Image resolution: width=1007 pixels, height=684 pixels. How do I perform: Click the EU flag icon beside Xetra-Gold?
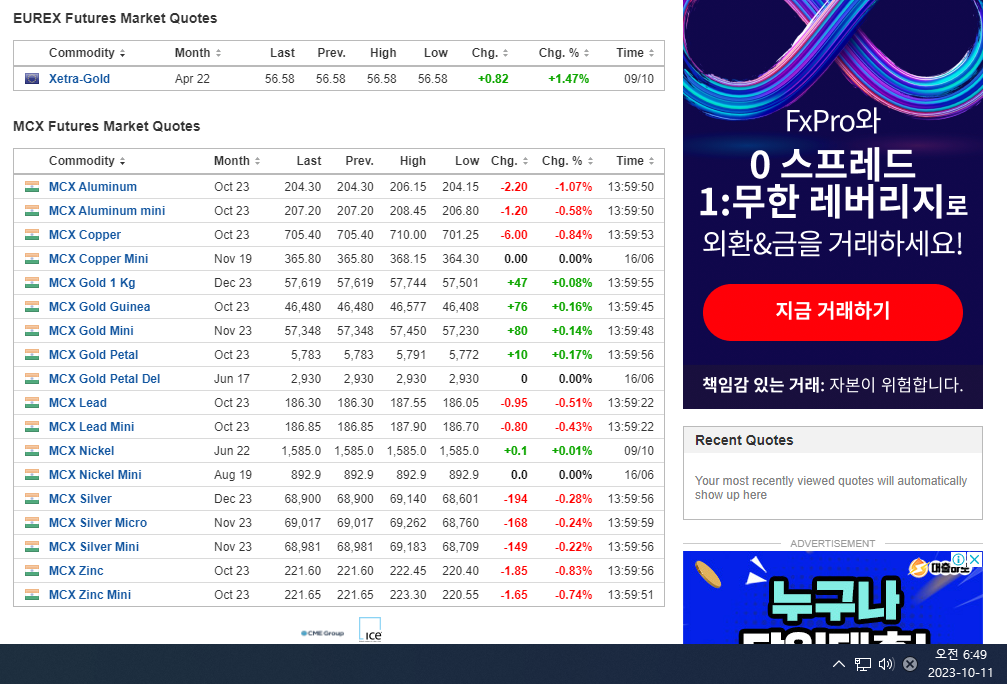[x=31, y=78]
